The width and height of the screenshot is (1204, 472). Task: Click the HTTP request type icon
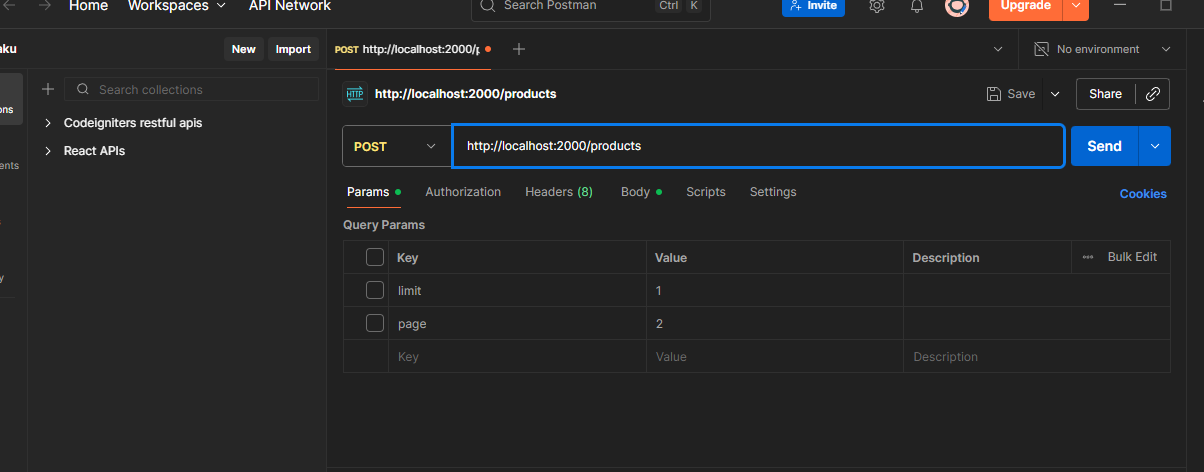355,94
